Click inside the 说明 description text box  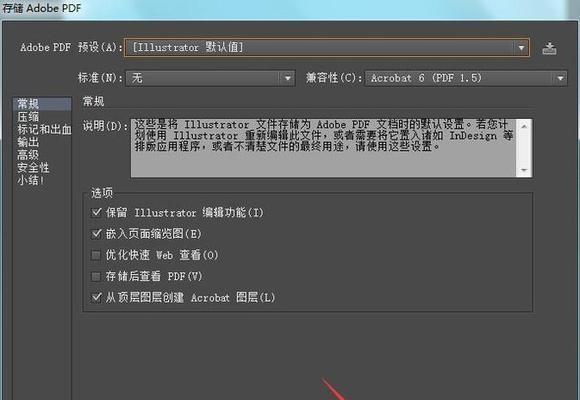tap(323, 148)
